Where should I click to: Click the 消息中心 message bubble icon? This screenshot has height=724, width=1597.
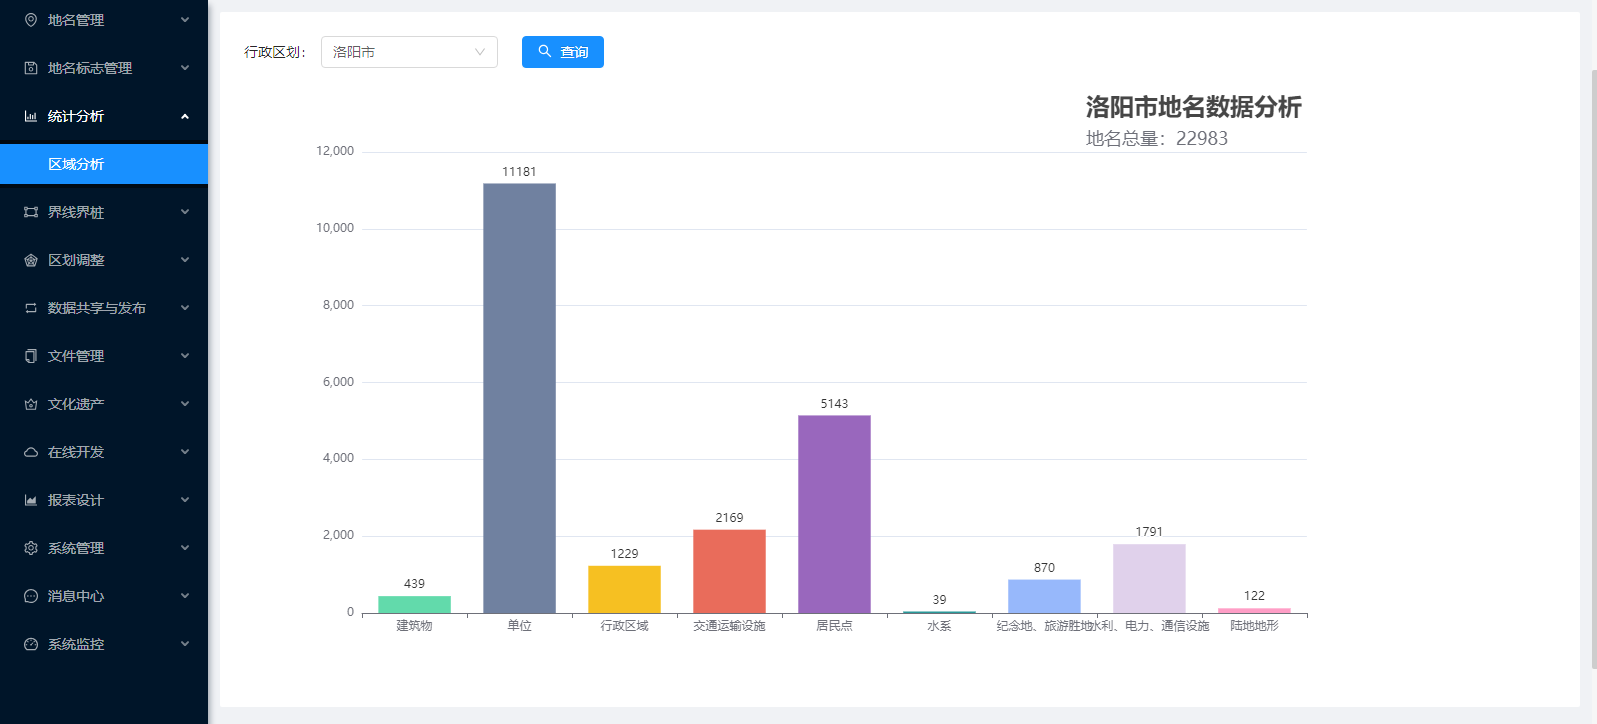click(x=31, y=596)
